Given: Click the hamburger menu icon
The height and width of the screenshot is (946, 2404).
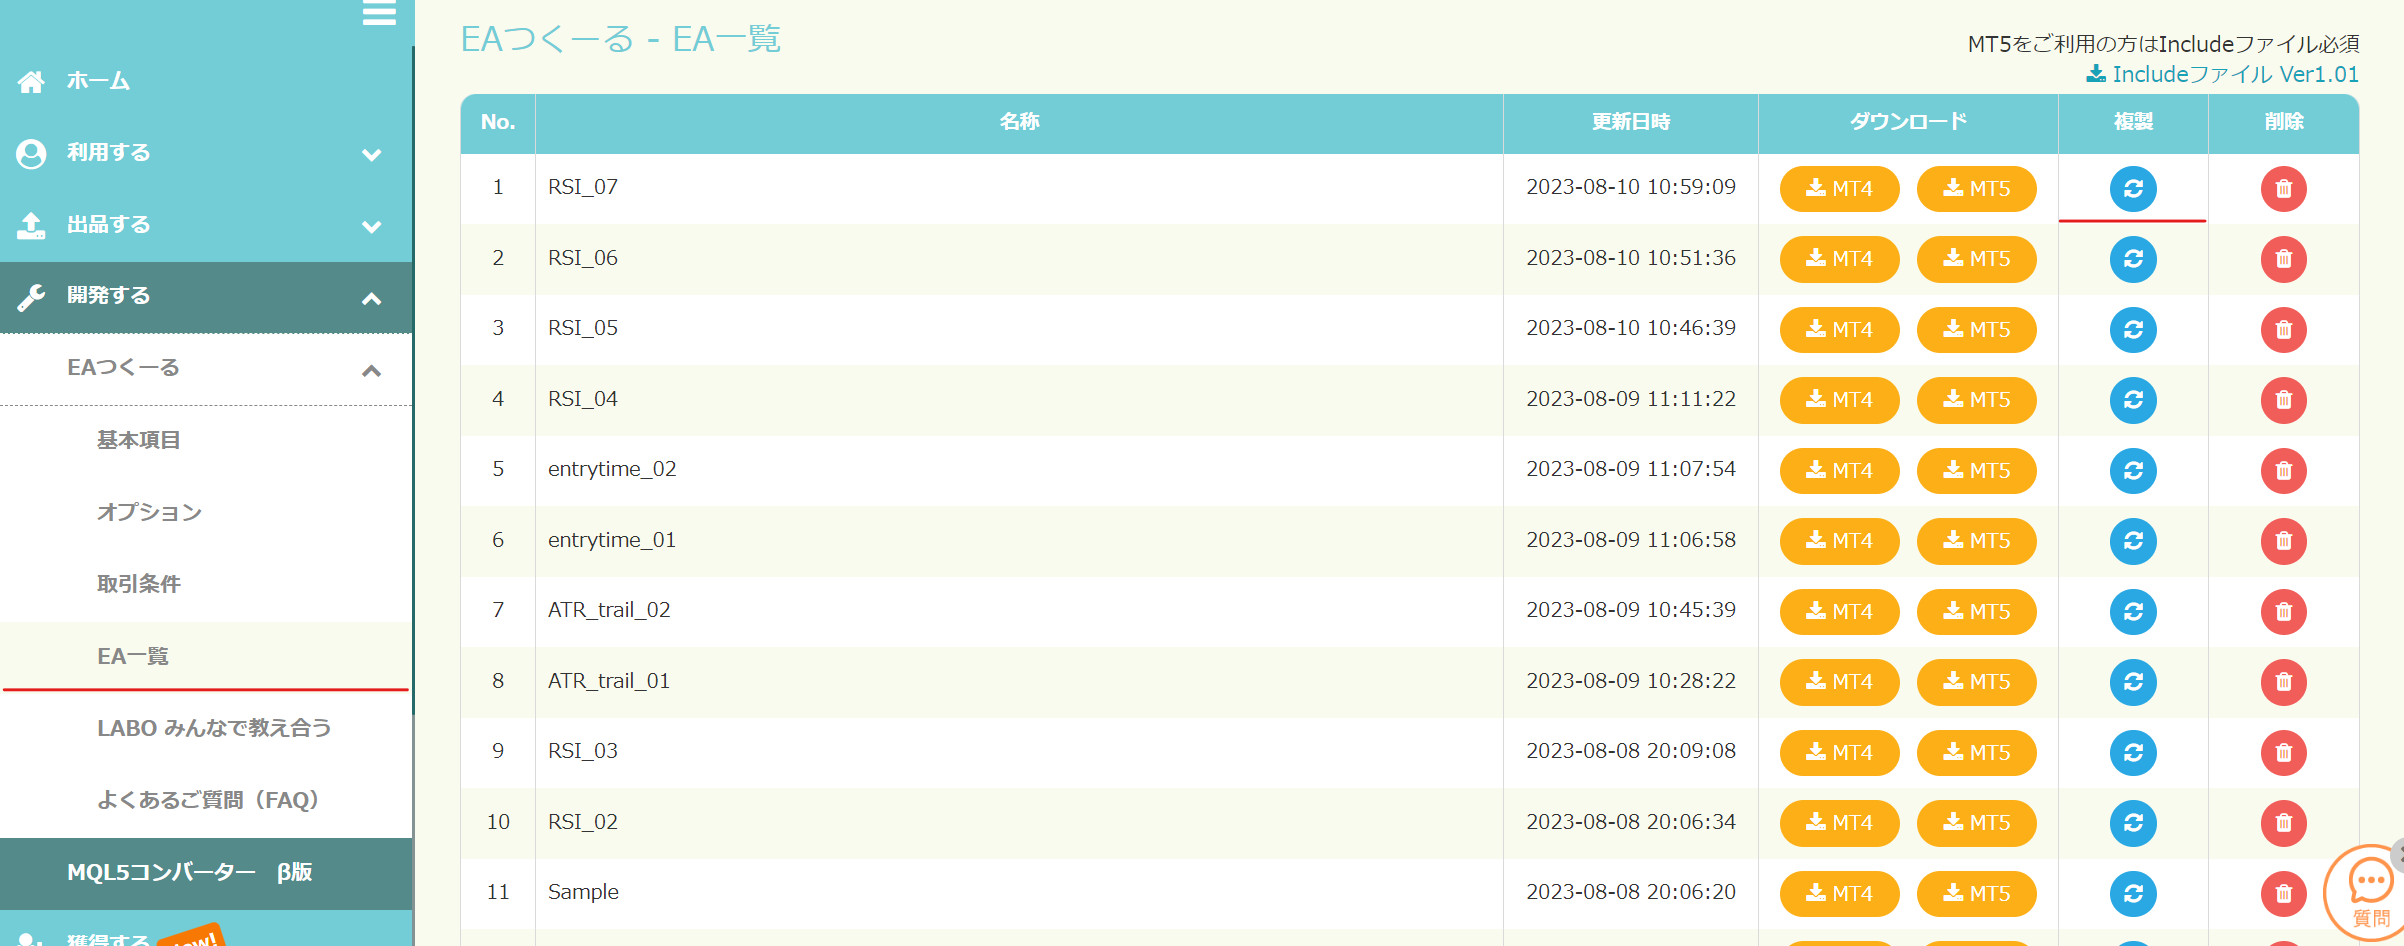Looking at the screenshot, I should pos(379,13).
